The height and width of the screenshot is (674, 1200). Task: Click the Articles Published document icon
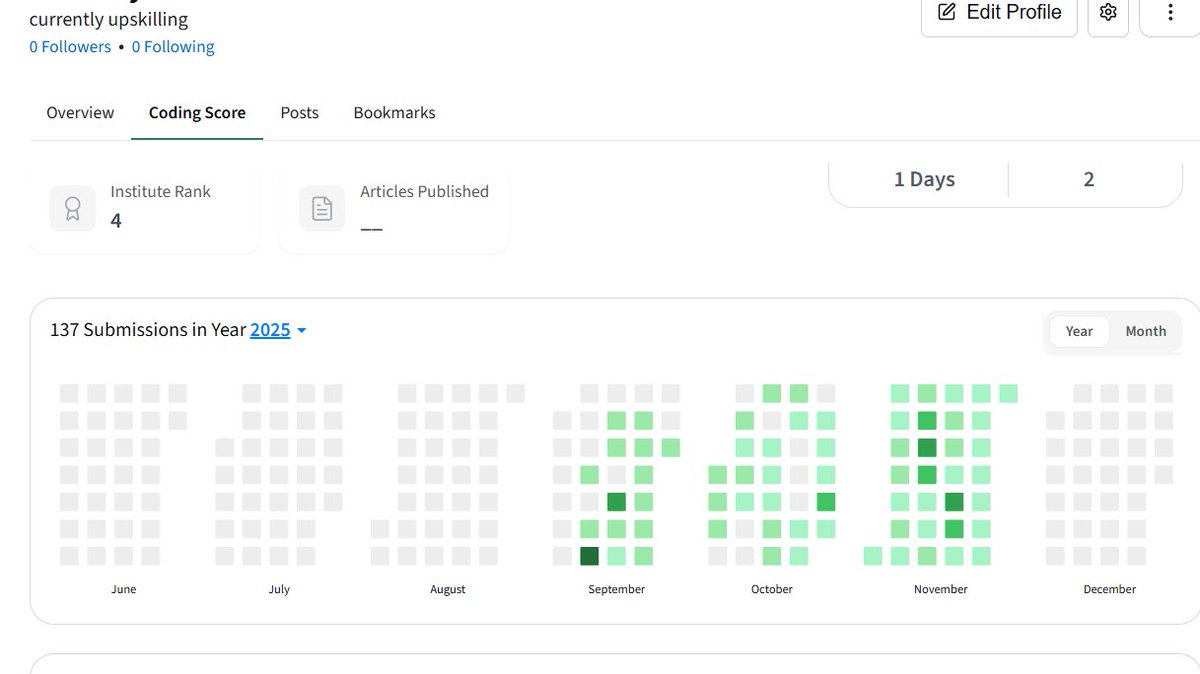322,208
